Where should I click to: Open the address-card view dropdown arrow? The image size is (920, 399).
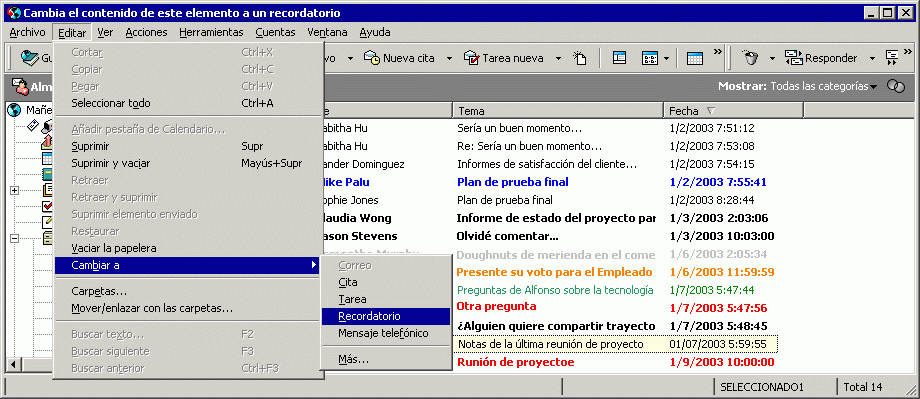tap(667, 58)
